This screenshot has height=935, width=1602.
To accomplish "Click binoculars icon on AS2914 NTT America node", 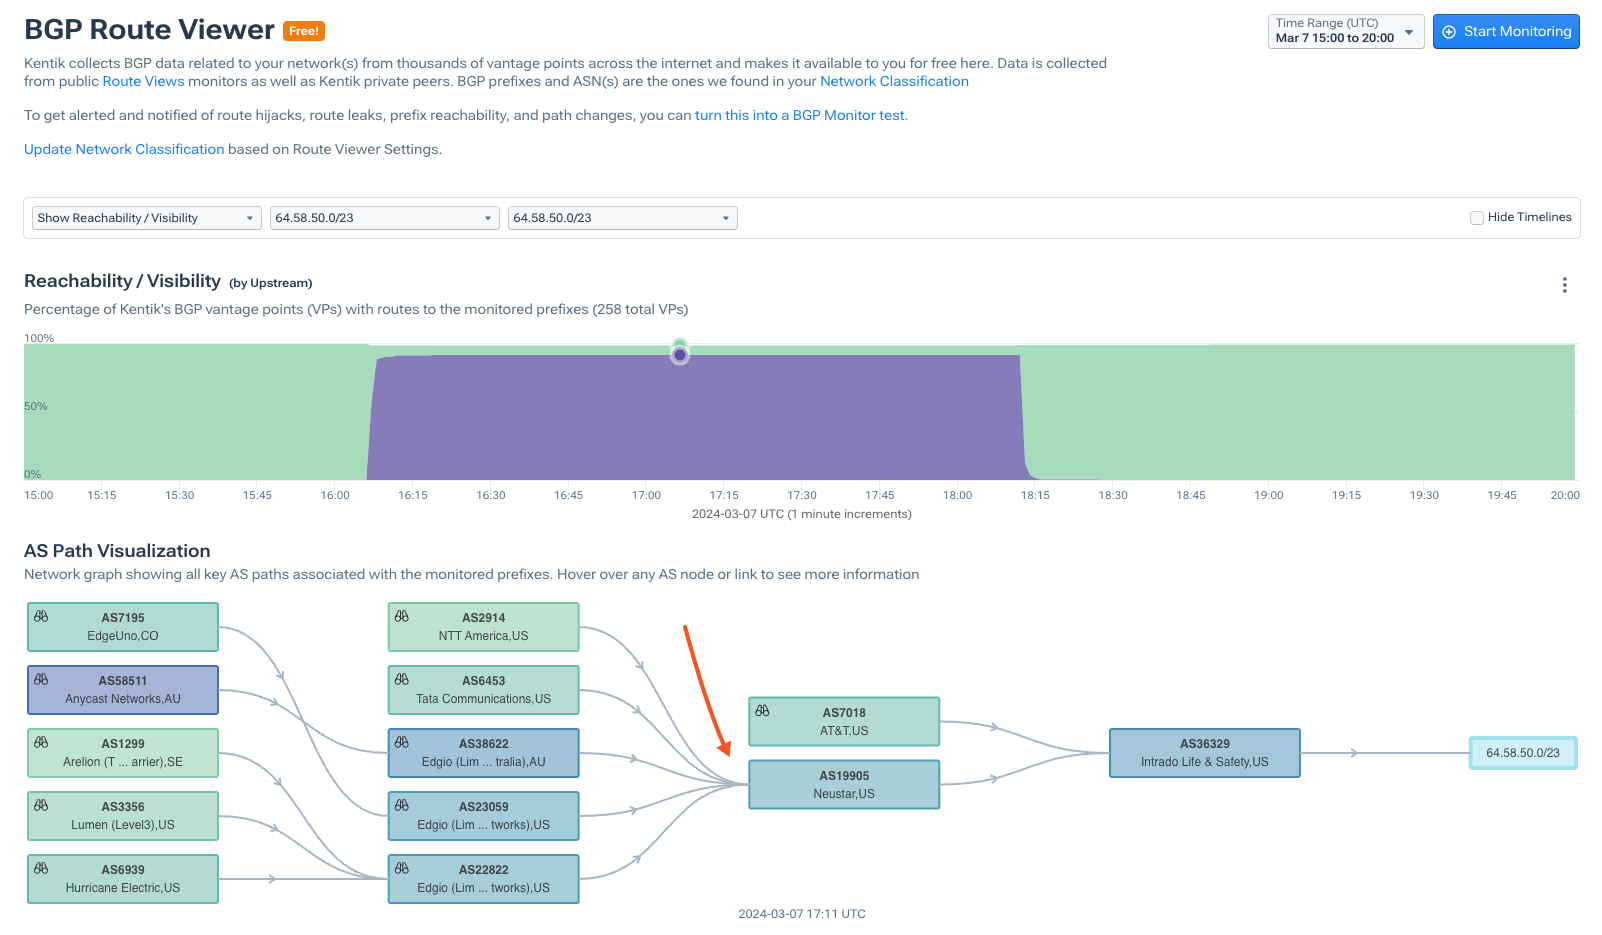I will (402, 617).
